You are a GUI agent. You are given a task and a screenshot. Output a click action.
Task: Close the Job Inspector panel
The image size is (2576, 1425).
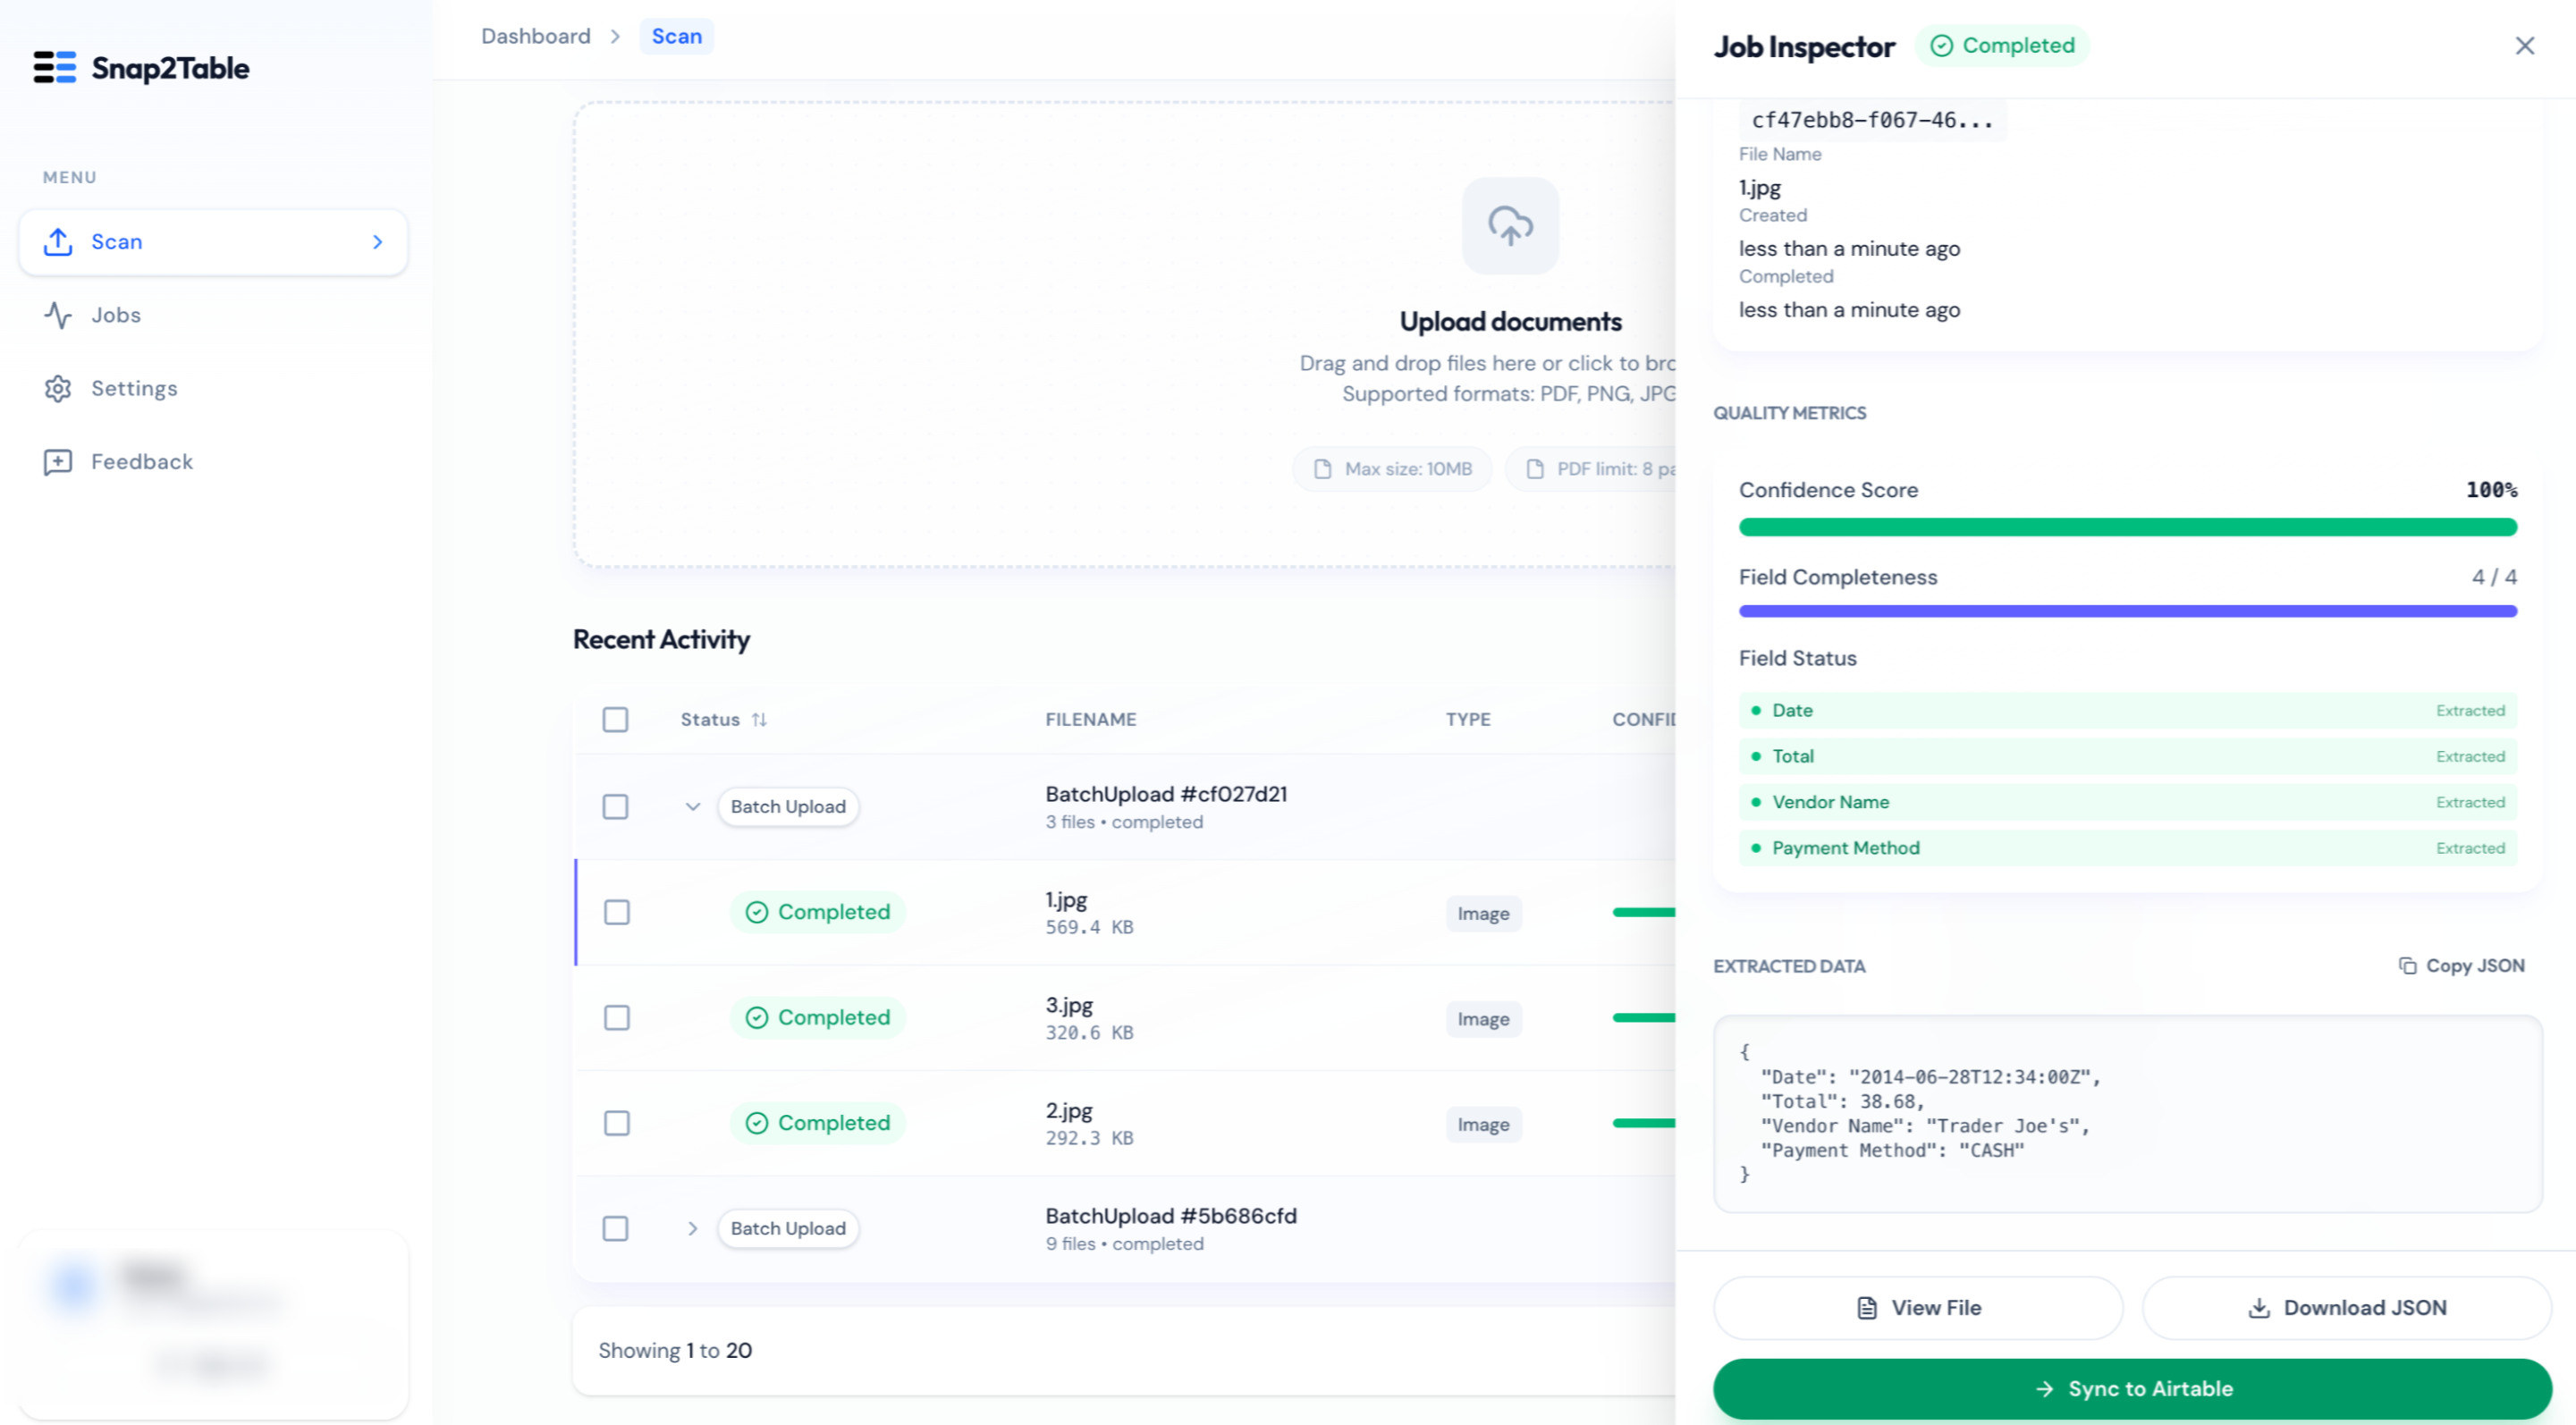point(2524,46)
